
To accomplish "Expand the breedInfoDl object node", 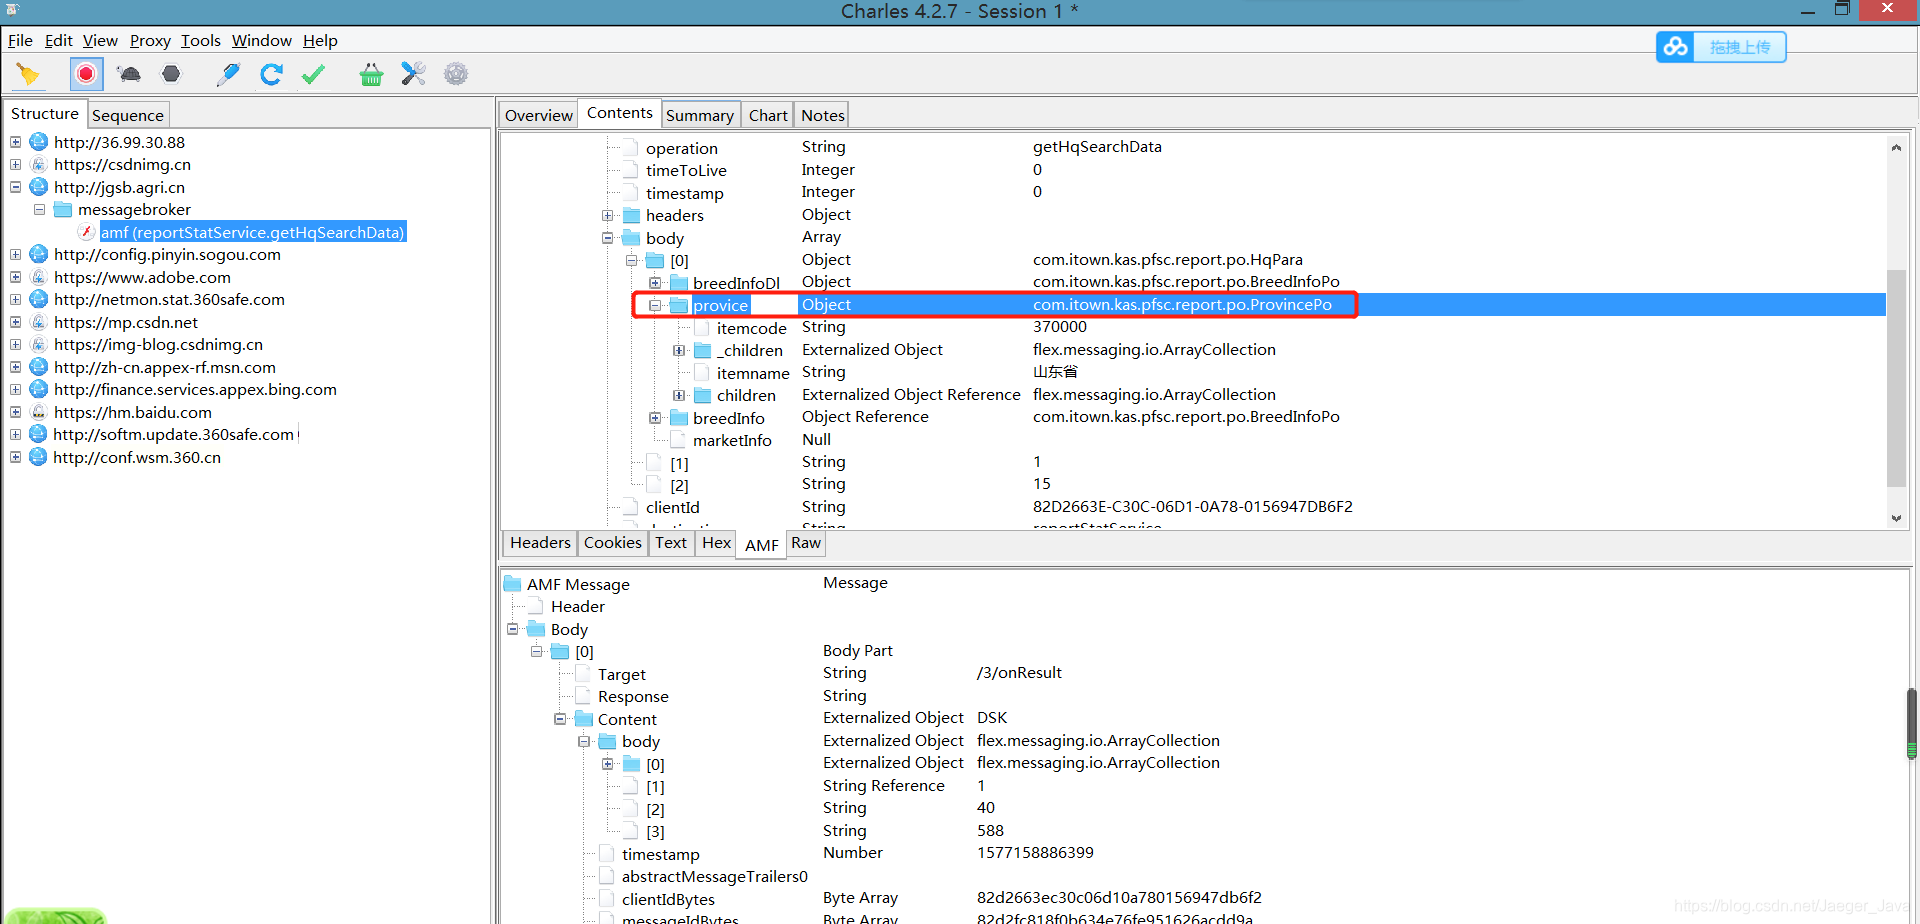I will pyautogui.click(x=655, y=283).
